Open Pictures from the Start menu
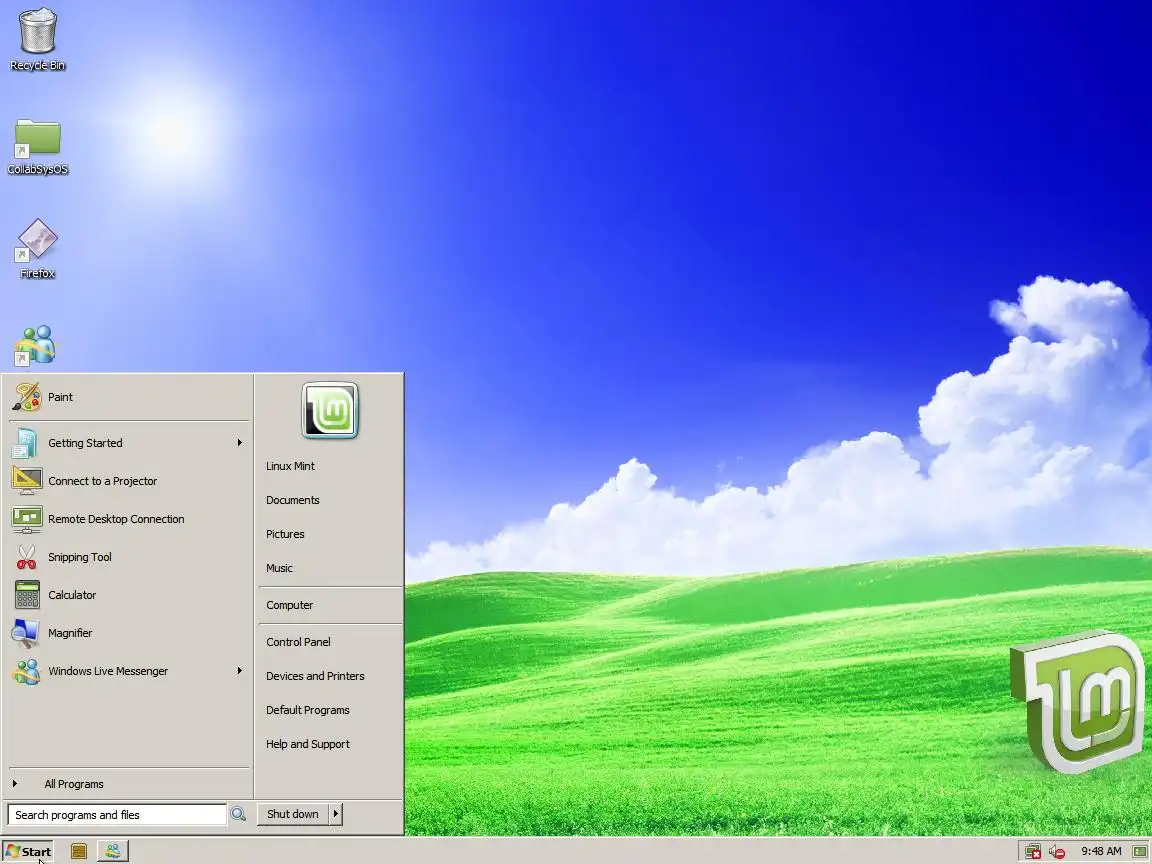Viewport: 1152px width, 864px height. click(x=285, y=534)
